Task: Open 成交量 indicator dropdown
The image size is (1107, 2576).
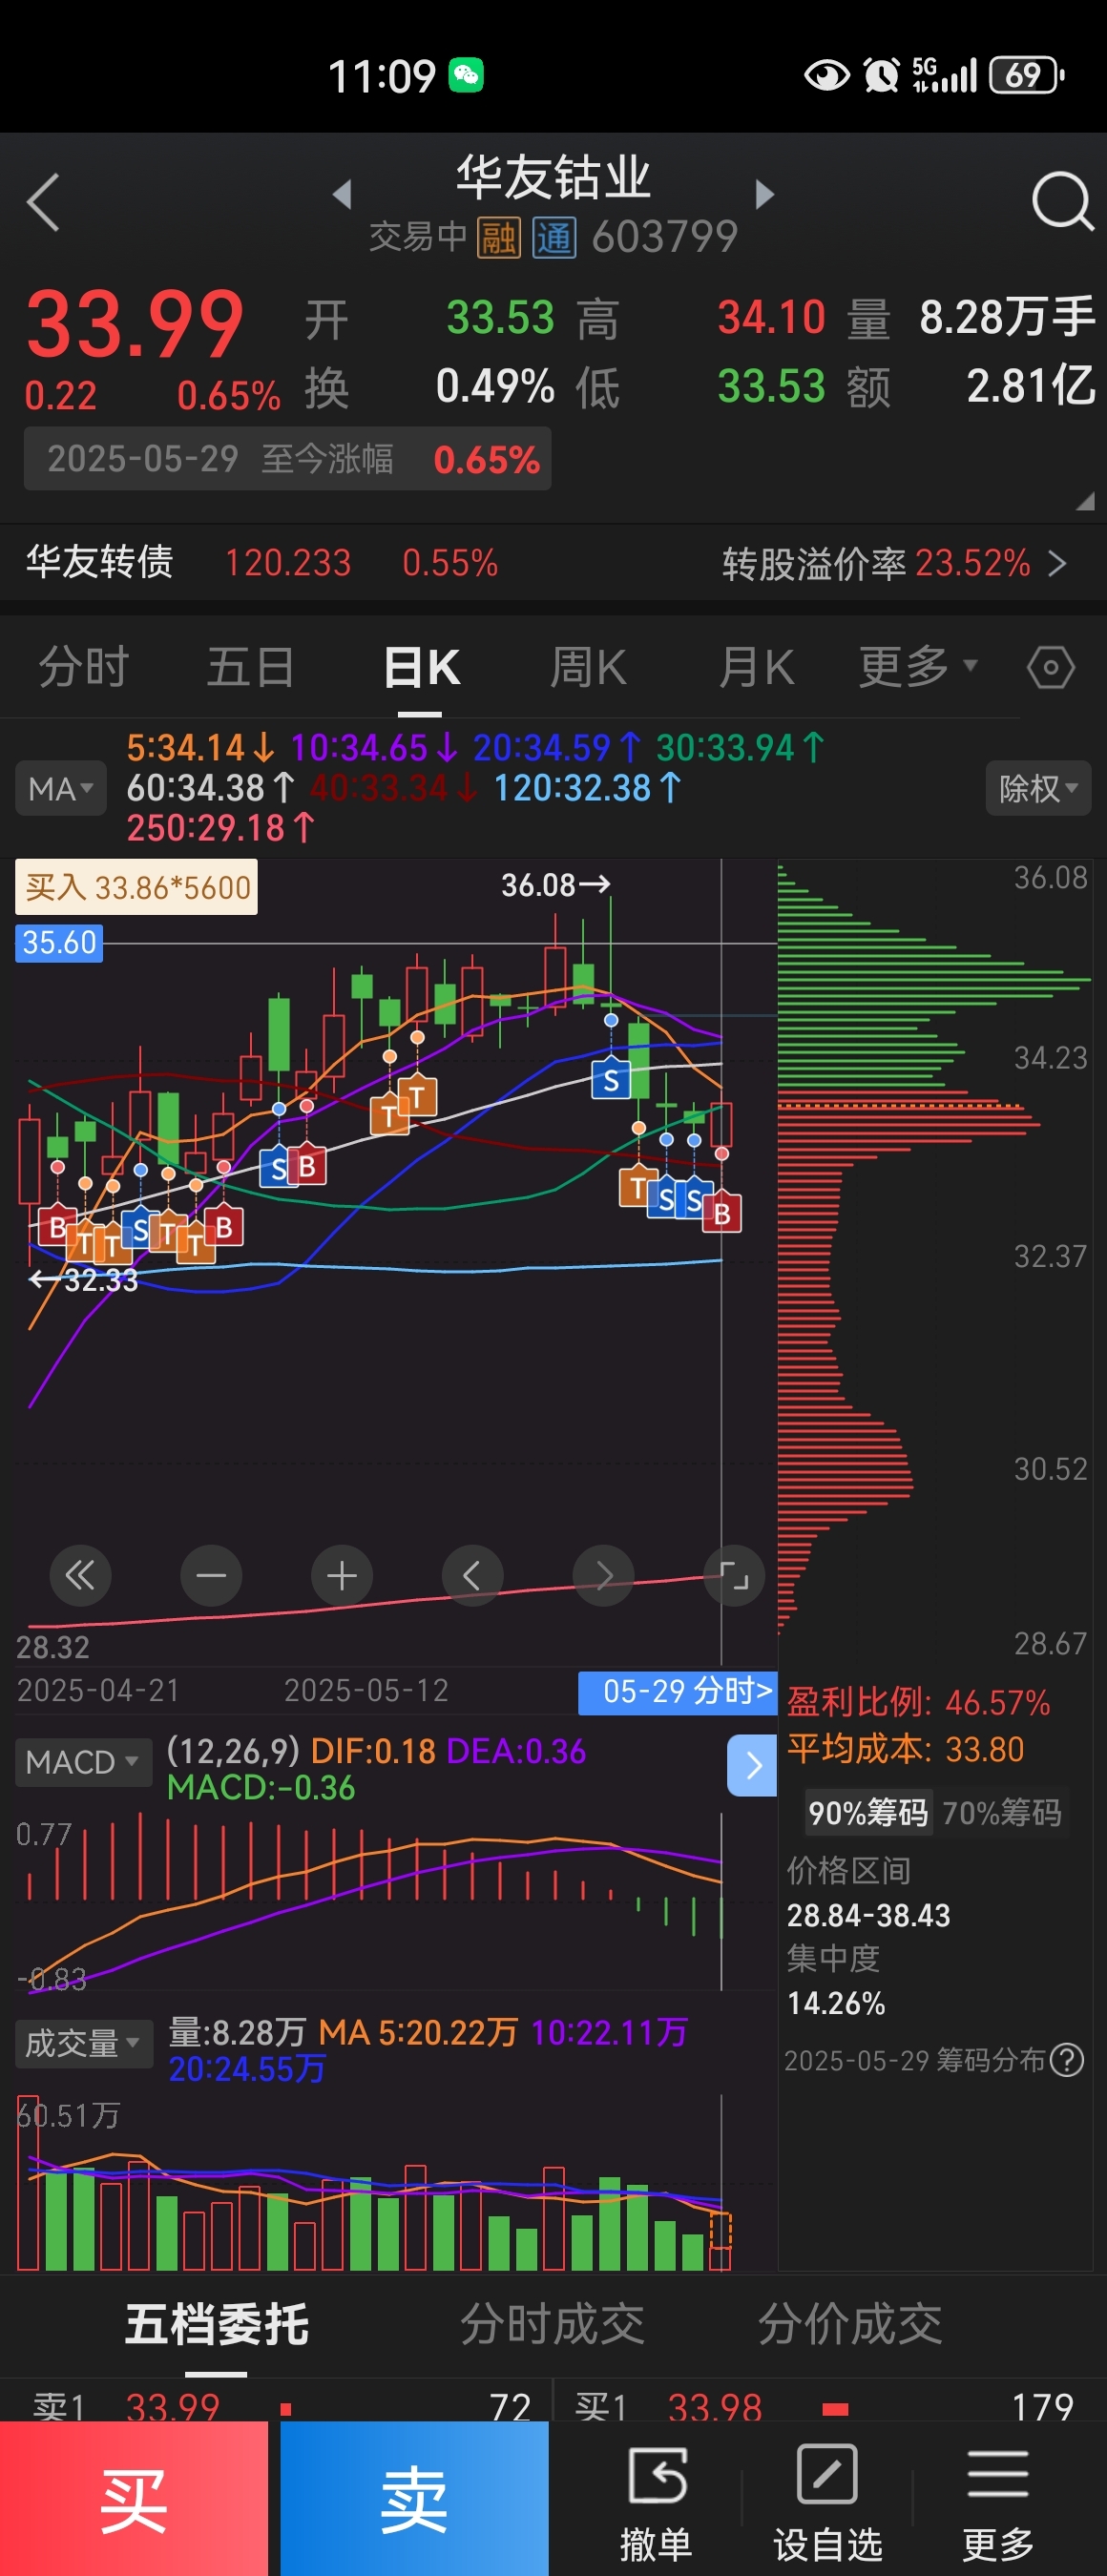Action: (84, 2043)
